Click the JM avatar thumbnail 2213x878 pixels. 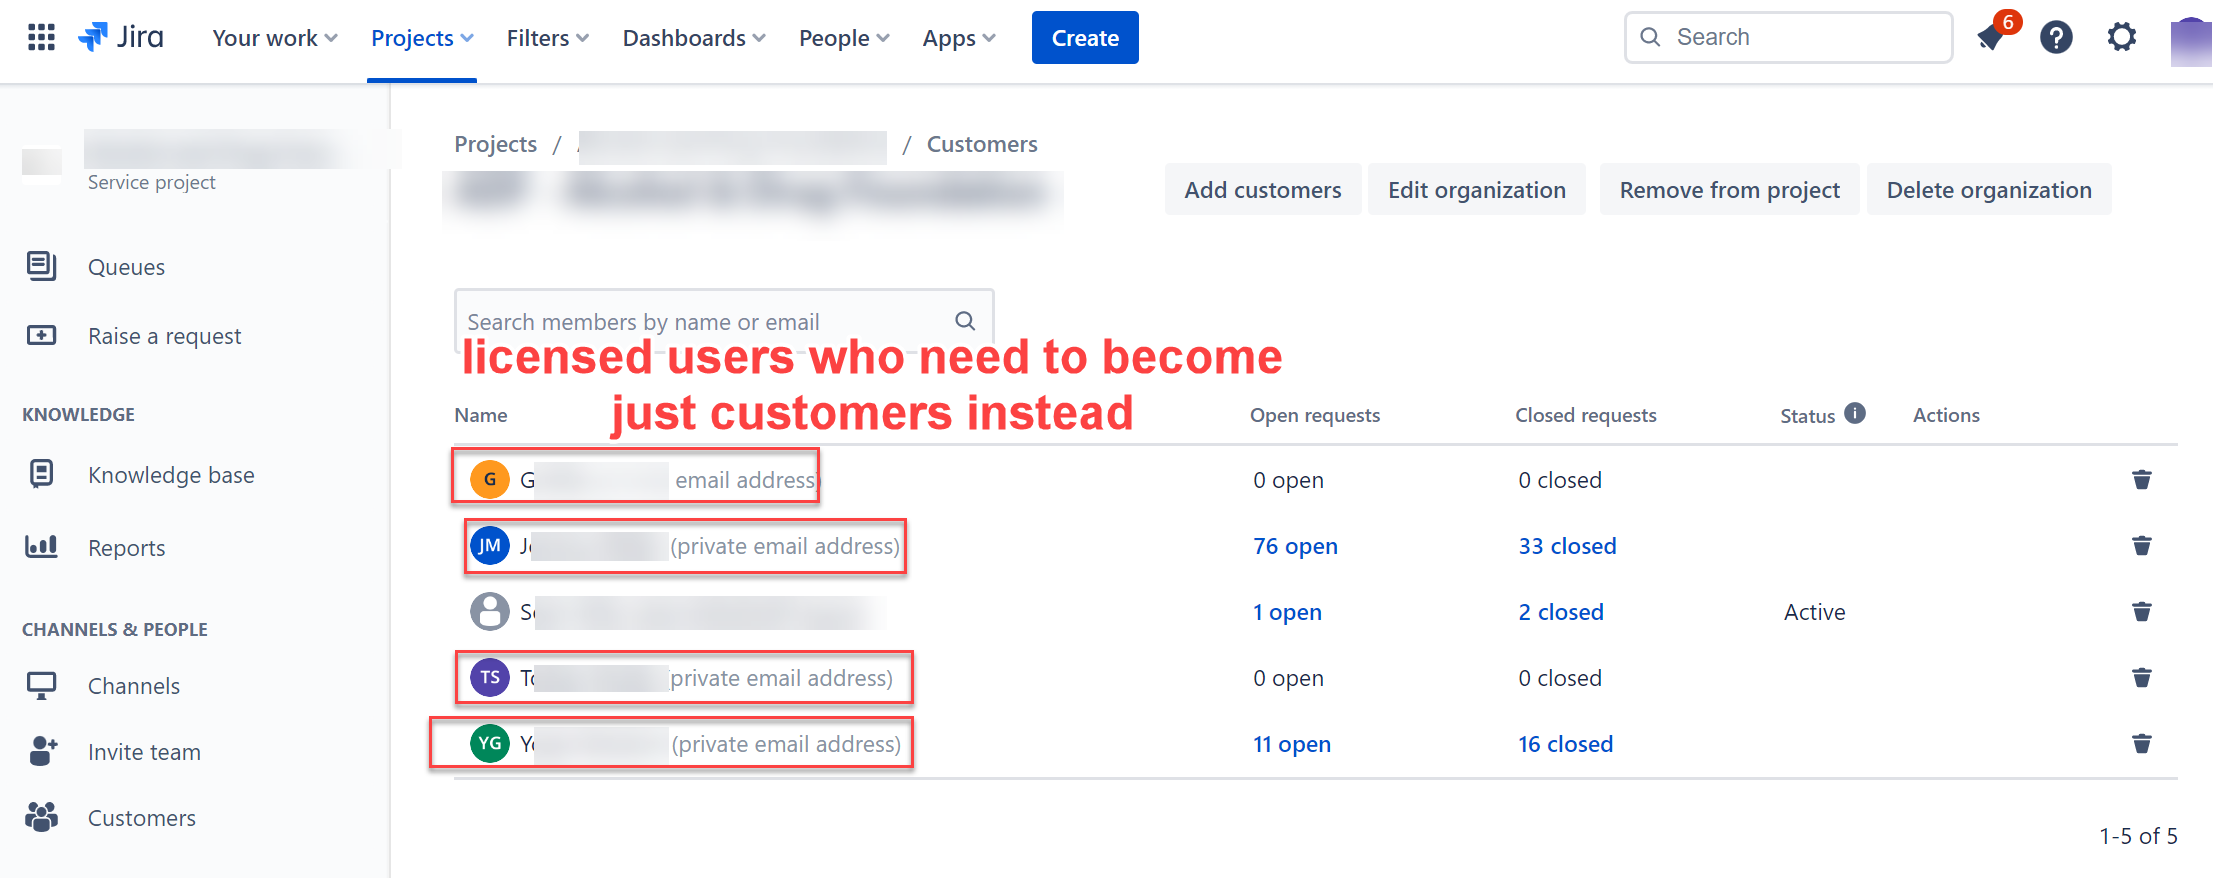click(490, 546)
